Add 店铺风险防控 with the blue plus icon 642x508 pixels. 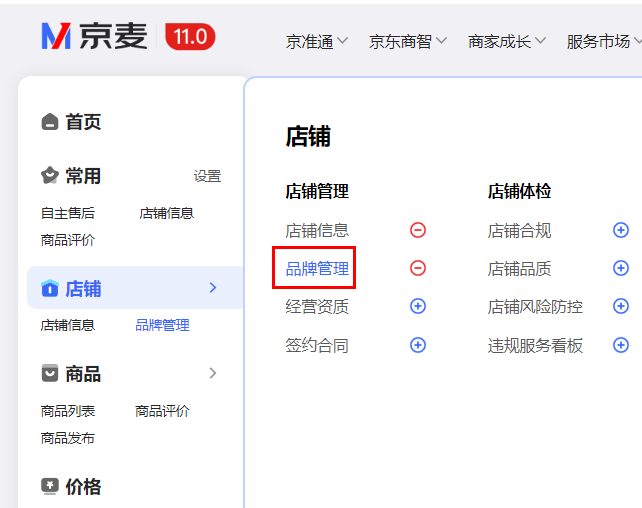click(621, 306)
